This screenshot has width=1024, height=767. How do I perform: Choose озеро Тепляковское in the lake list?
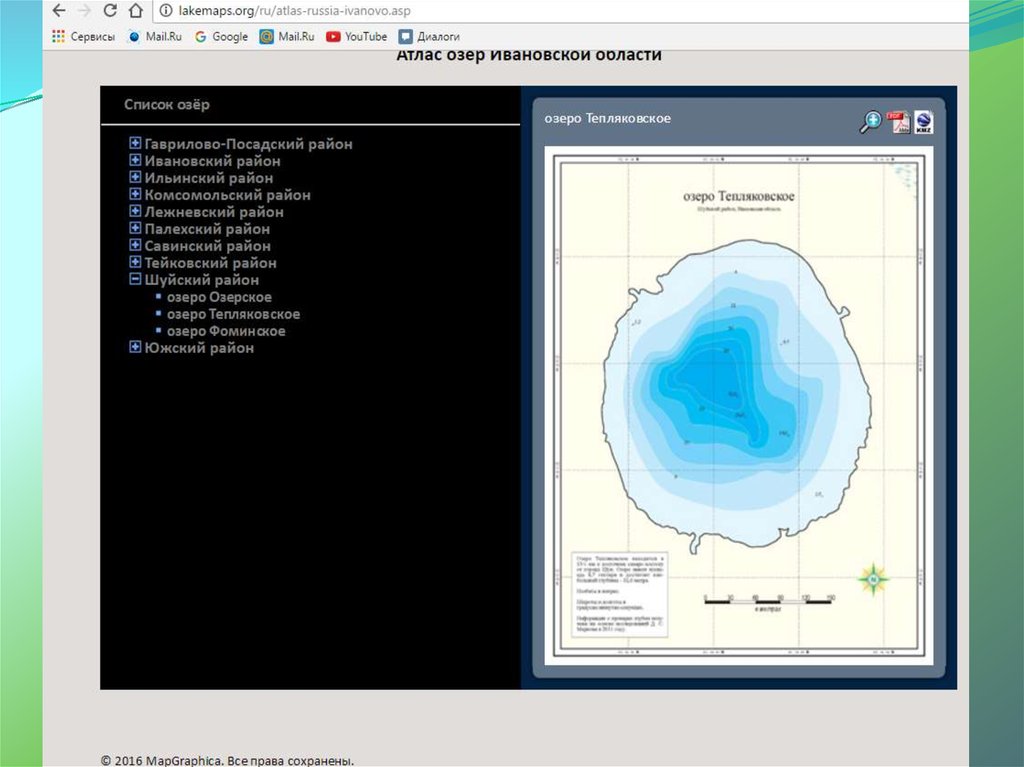tap(233, 314)
